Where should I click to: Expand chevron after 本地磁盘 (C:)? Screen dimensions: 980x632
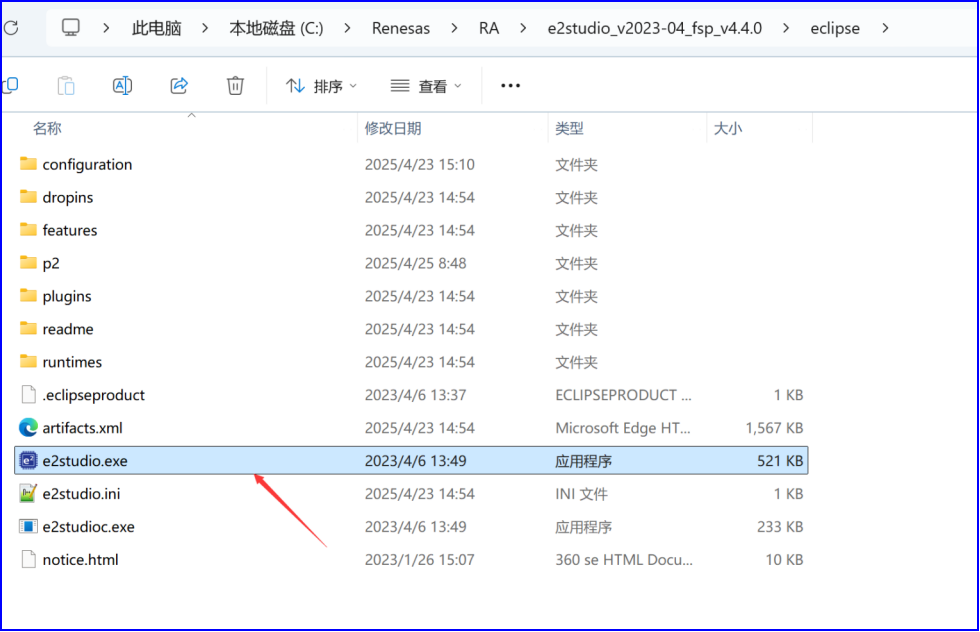(348, 28)
